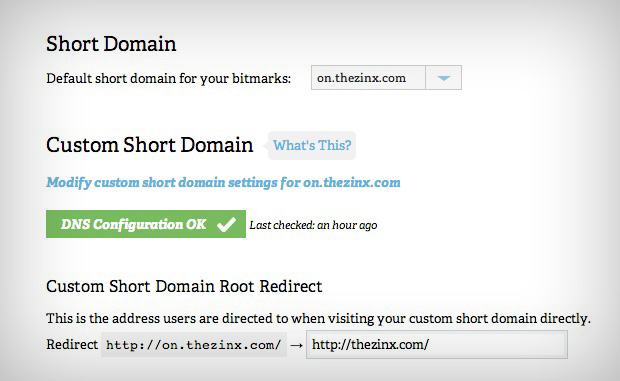Click the Redirect label before the URL
Viewport: 620px width, 381px height.
[72, 344]
